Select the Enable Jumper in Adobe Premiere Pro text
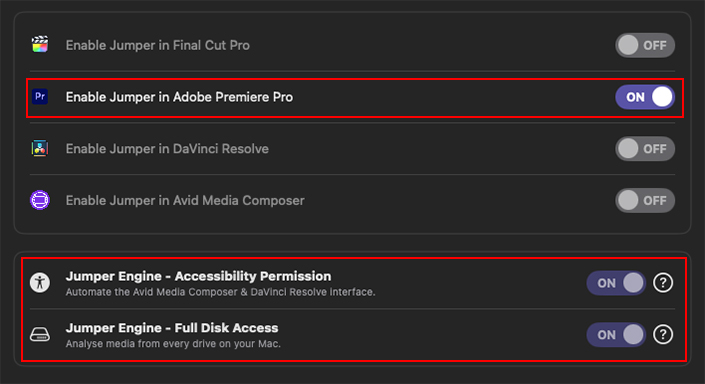The height and width of the screenshot is (384, 705). [179, 97]
